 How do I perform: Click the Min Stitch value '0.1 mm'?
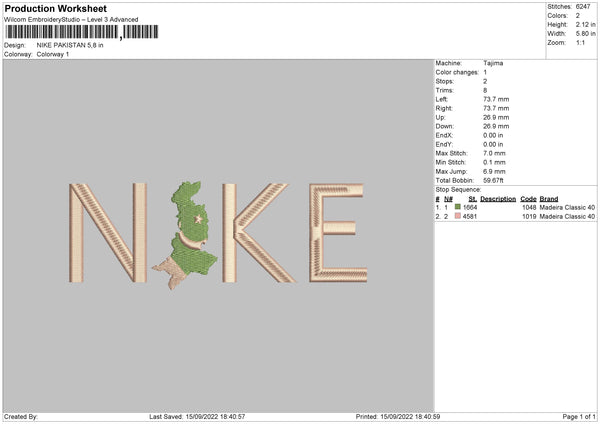pos(494,162)
